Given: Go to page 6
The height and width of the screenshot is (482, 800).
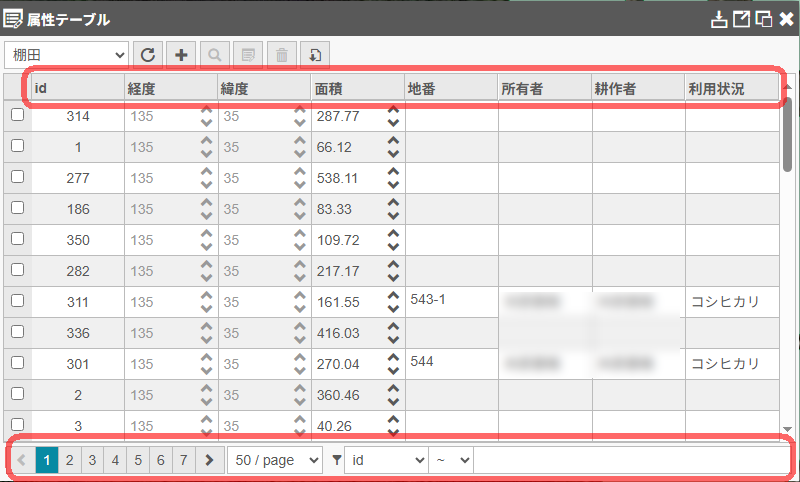Looking at the screenshot, I should pyautogui.click(x=161, y=460).
